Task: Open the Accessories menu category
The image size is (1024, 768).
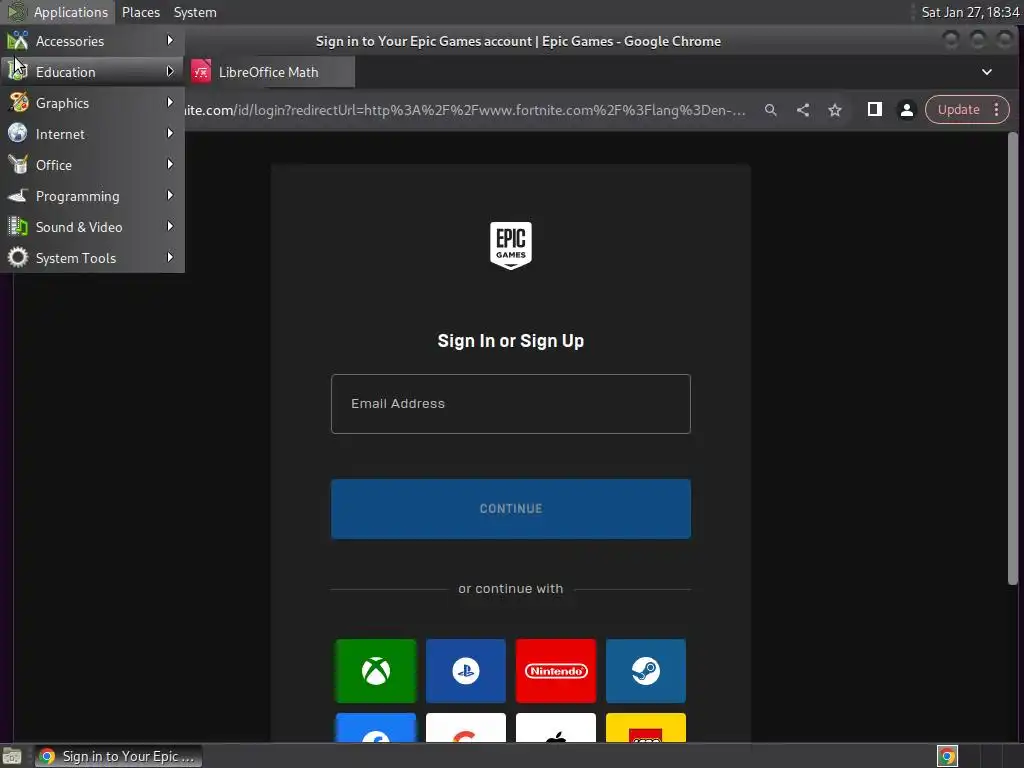Action: point(92,41)
